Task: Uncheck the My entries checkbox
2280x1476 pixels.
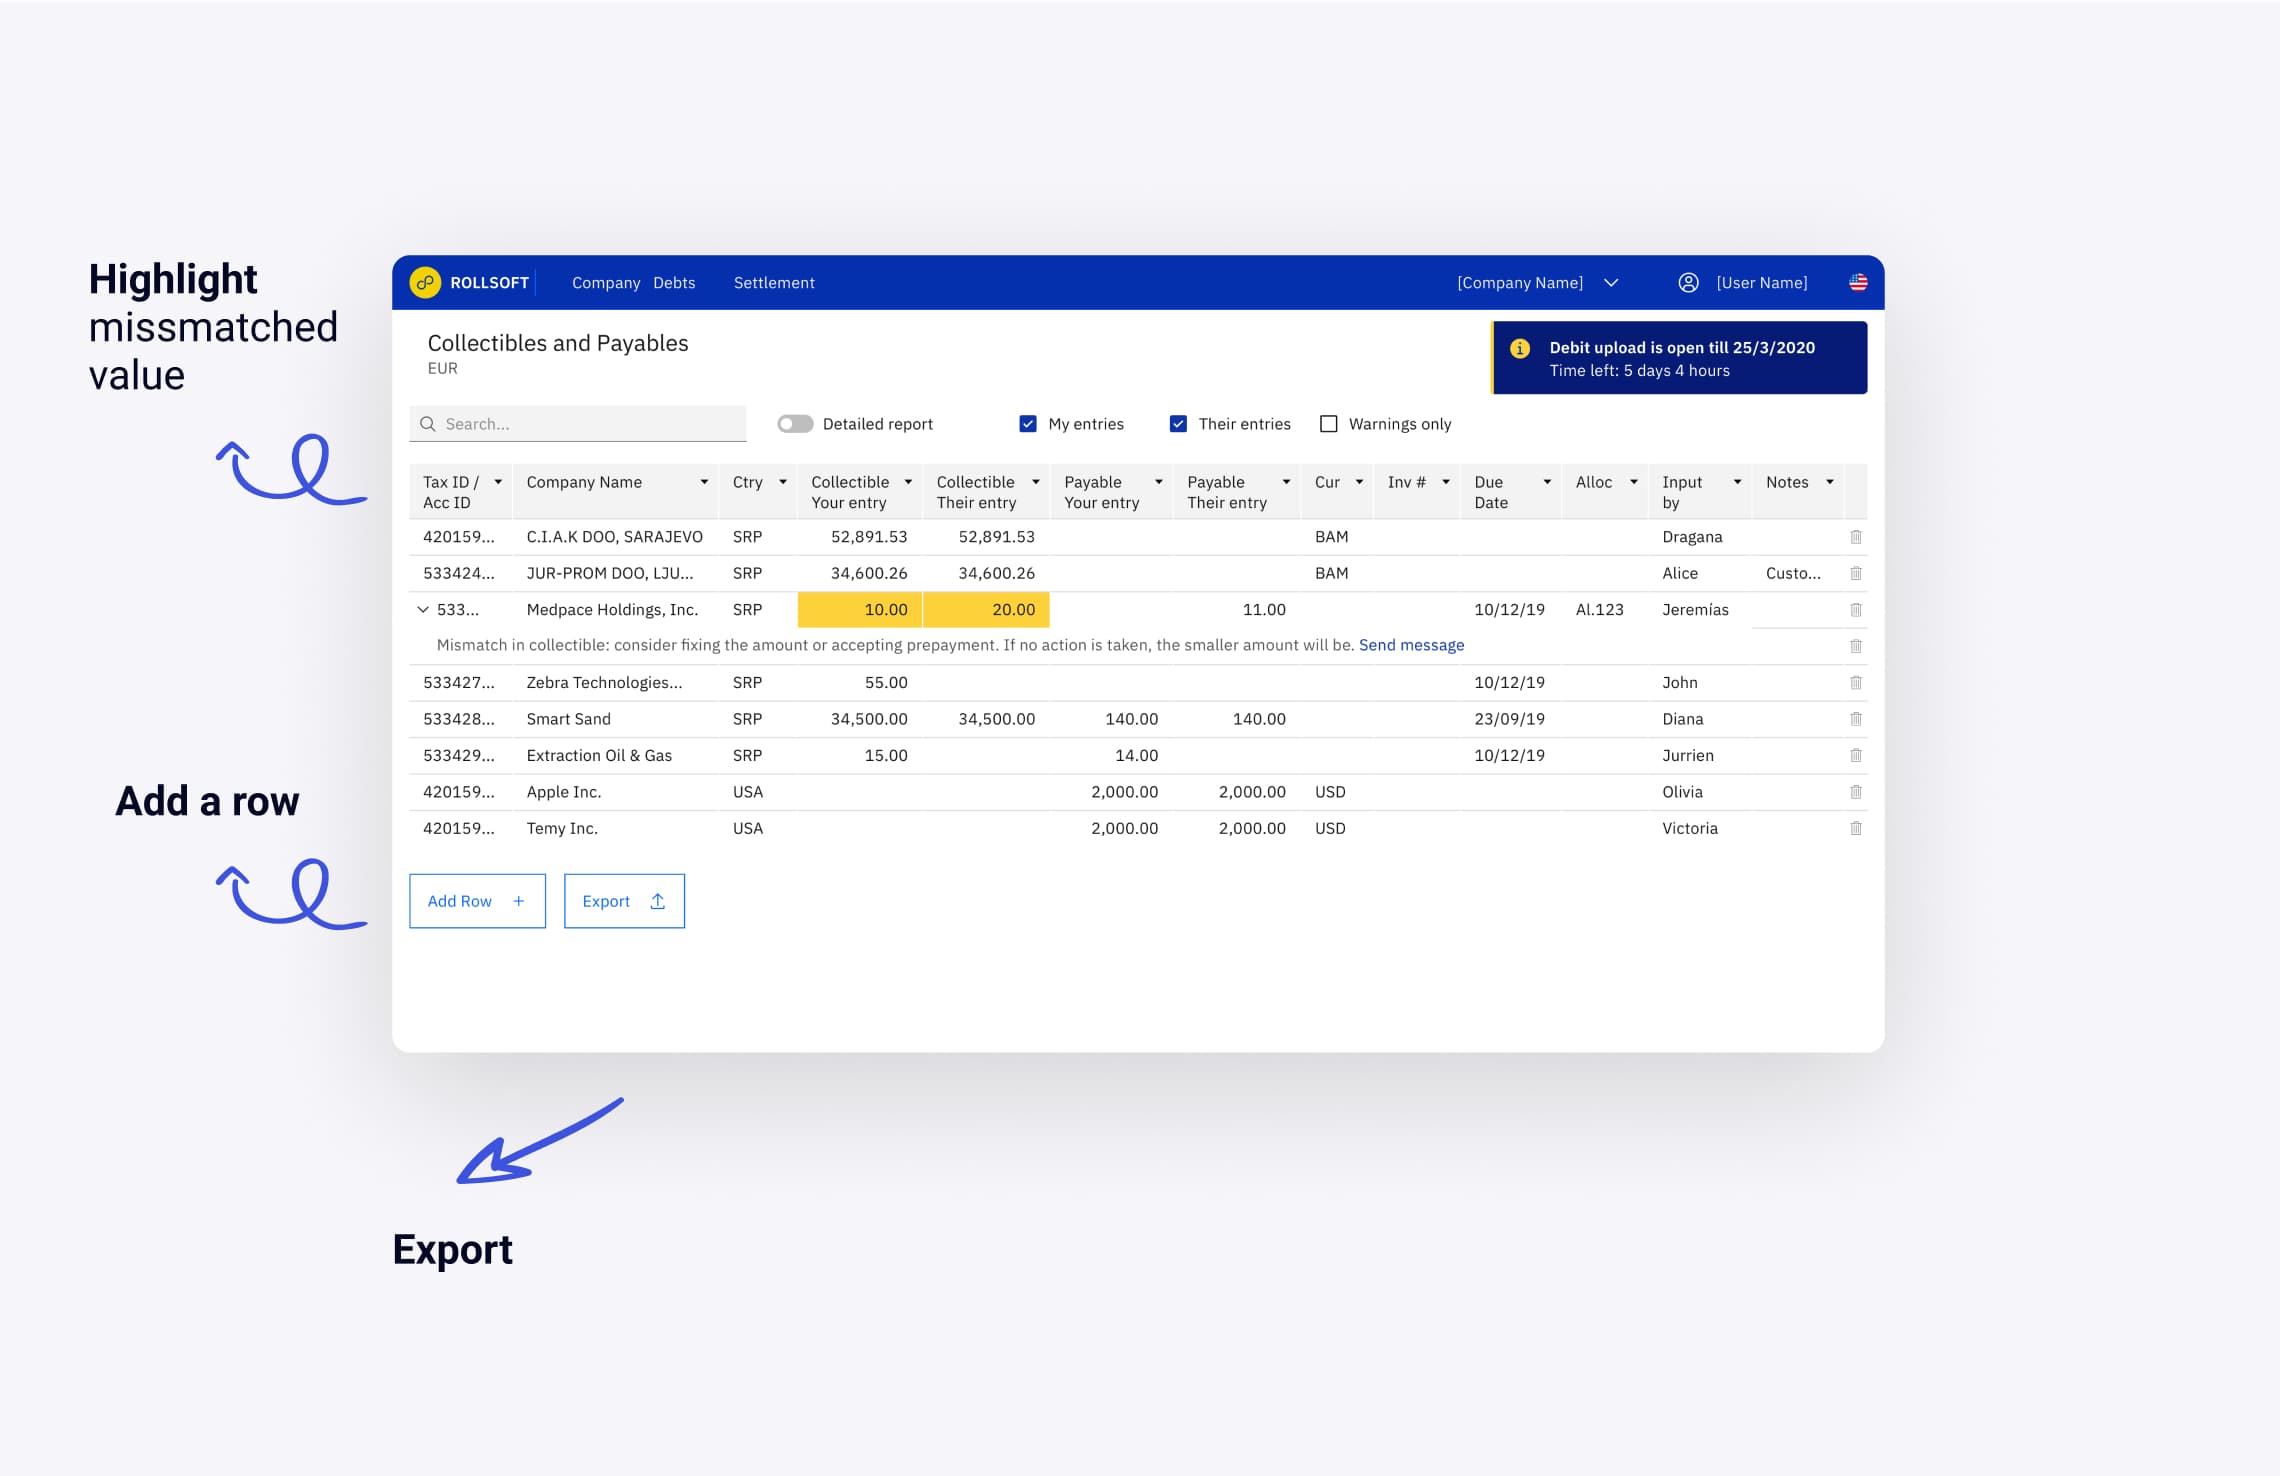Action: (x=1028, y=424)
